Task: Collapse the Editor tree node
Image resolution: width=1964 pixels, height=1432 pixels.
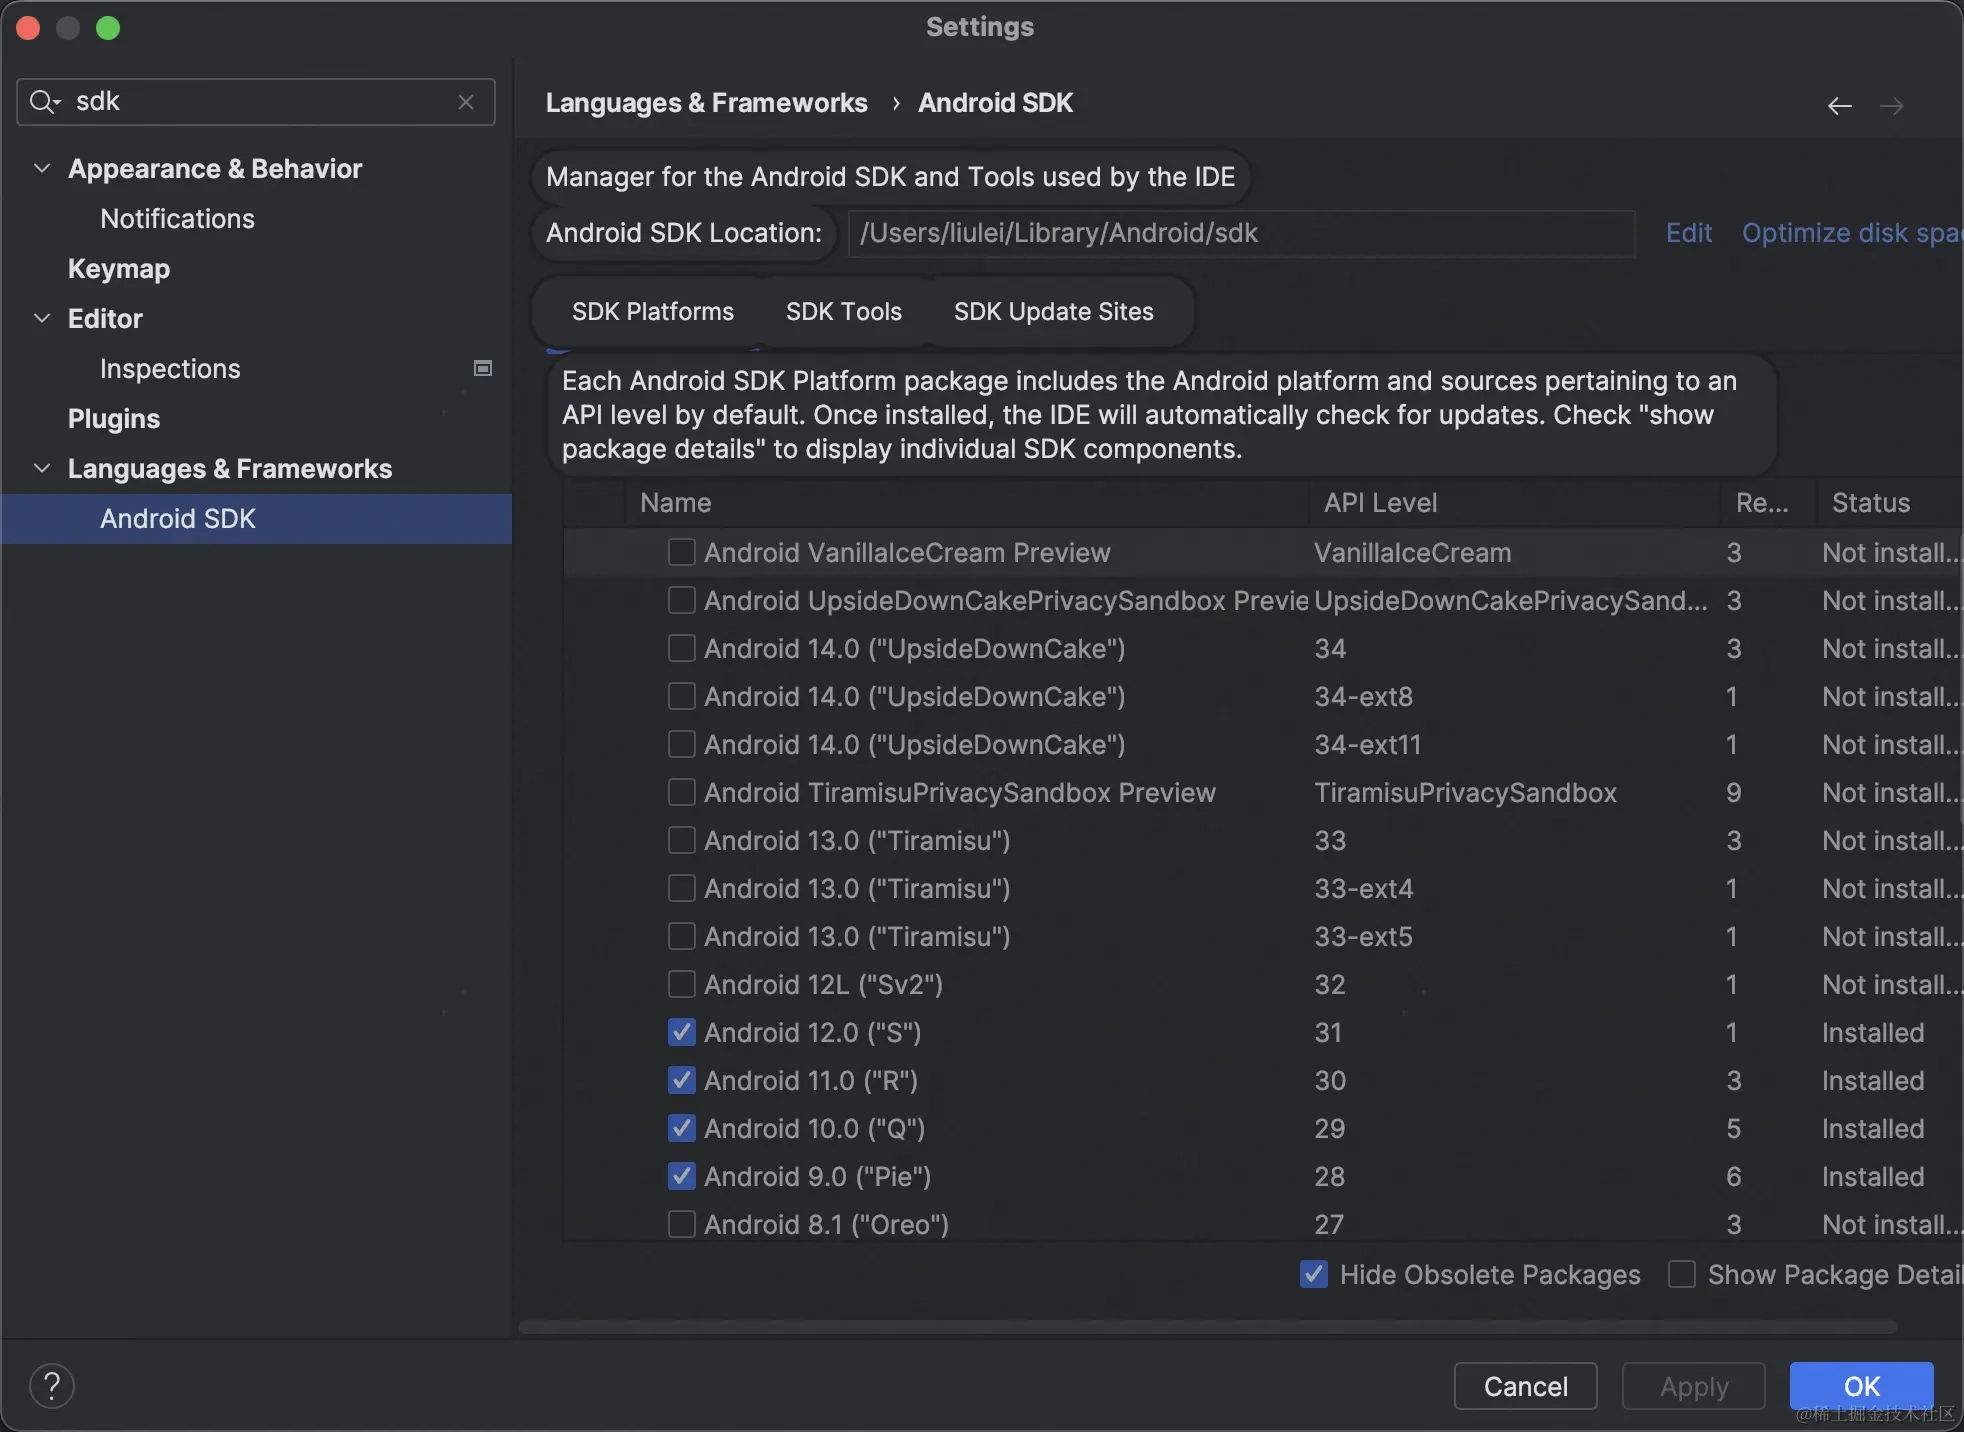Action: click(42, 319)
